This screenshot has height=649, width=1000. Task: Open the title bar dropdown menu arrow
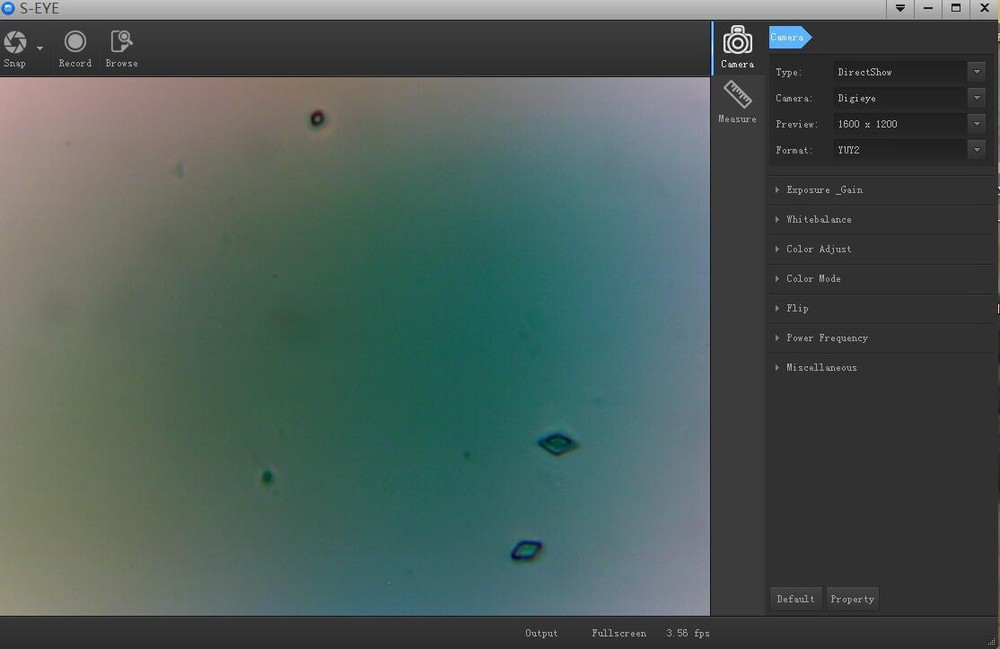(901, 9)
